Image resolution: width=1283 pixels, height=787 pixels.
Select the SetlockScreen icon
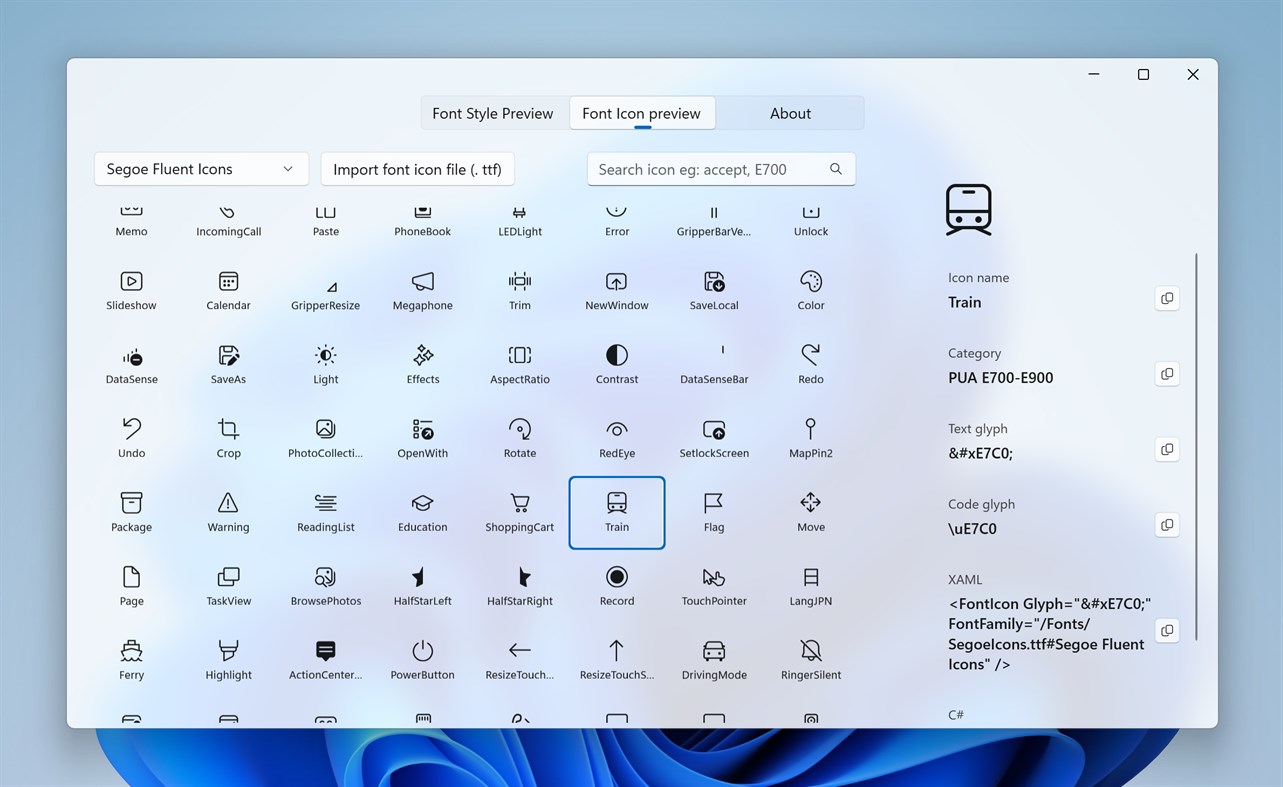[713, 439]
